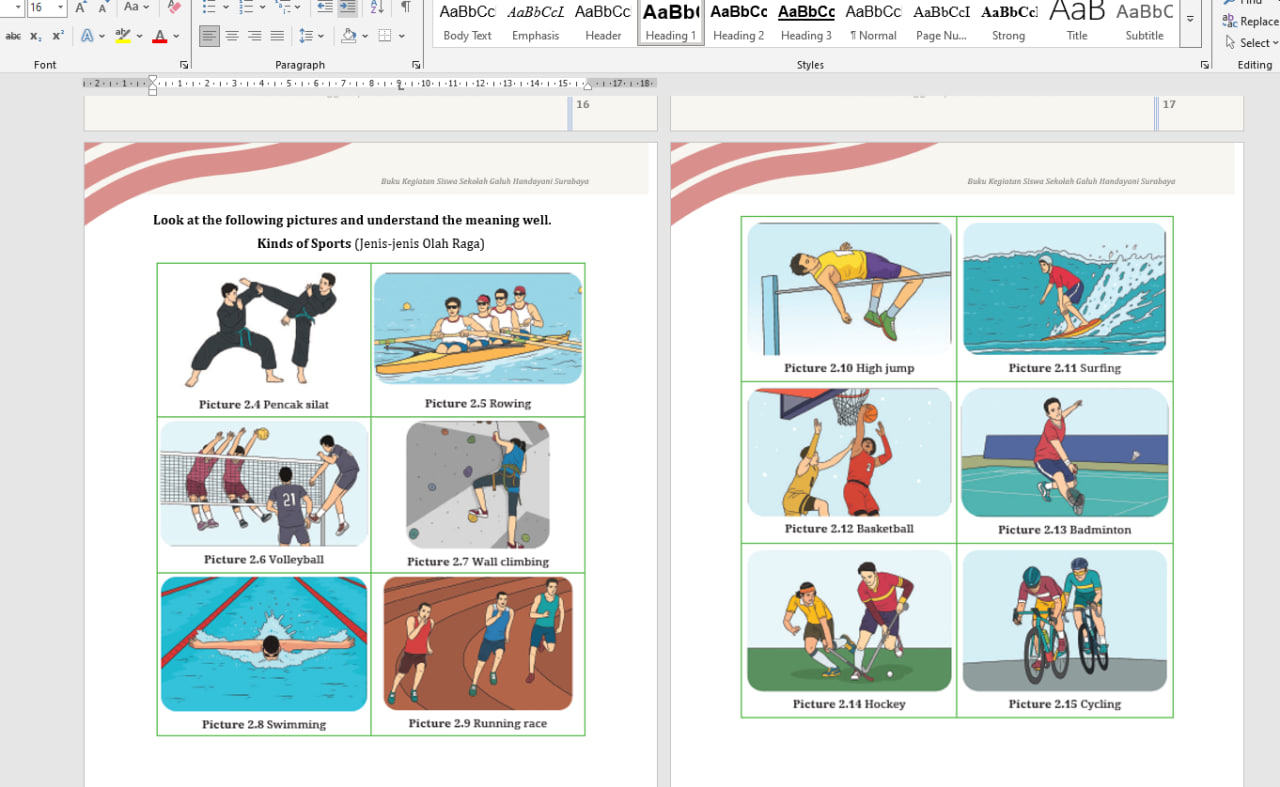Viewport: 1280px width, 787px height.
Task: Apply superscript formatting
Action: tap(58, 36)
